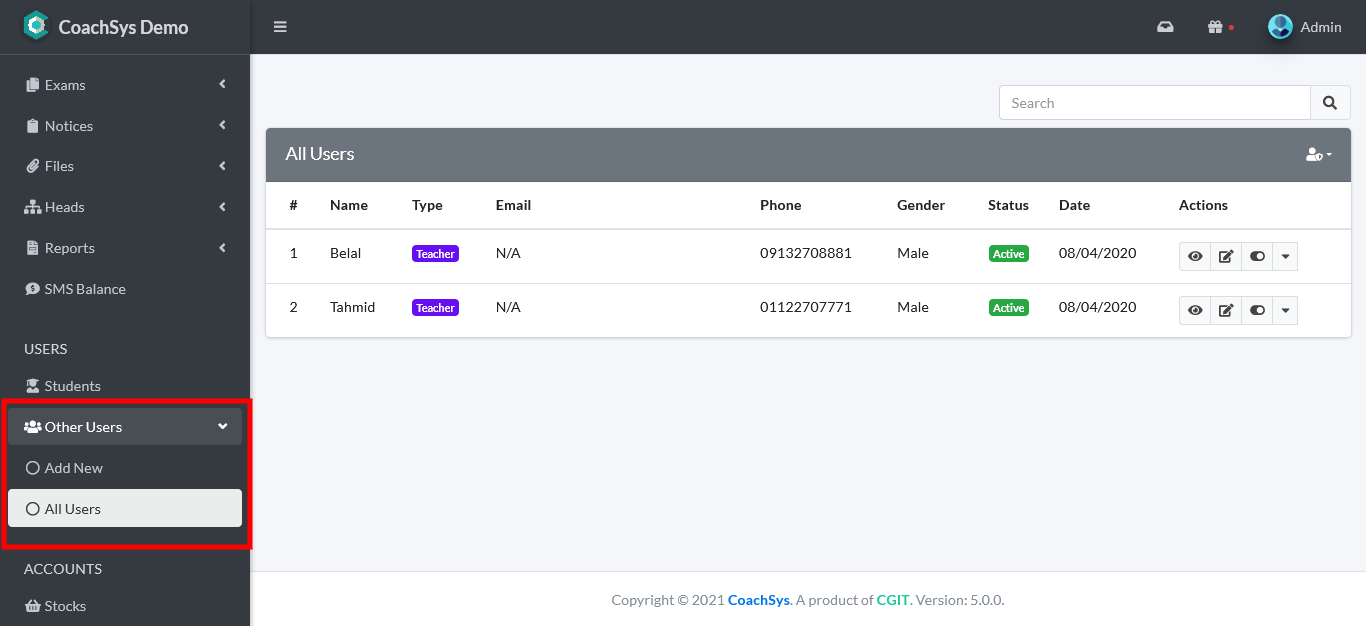The height and width of the screenshot is (626, 1366).
Task: Select Students from the USERS menu
Action: [70, 385]
